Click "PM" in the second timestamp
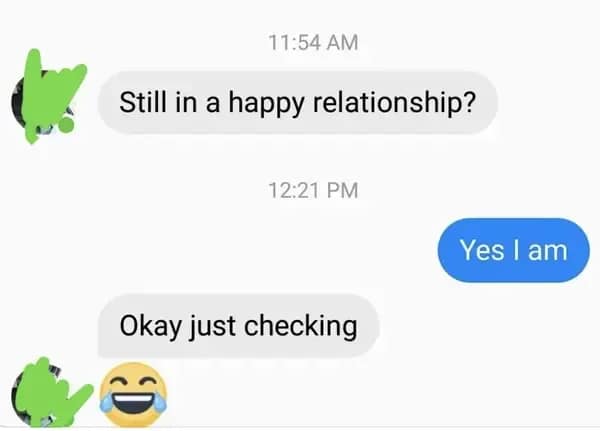Image resolution: width=600 pixels, height=431 pixels. click(x=343, y=190)
